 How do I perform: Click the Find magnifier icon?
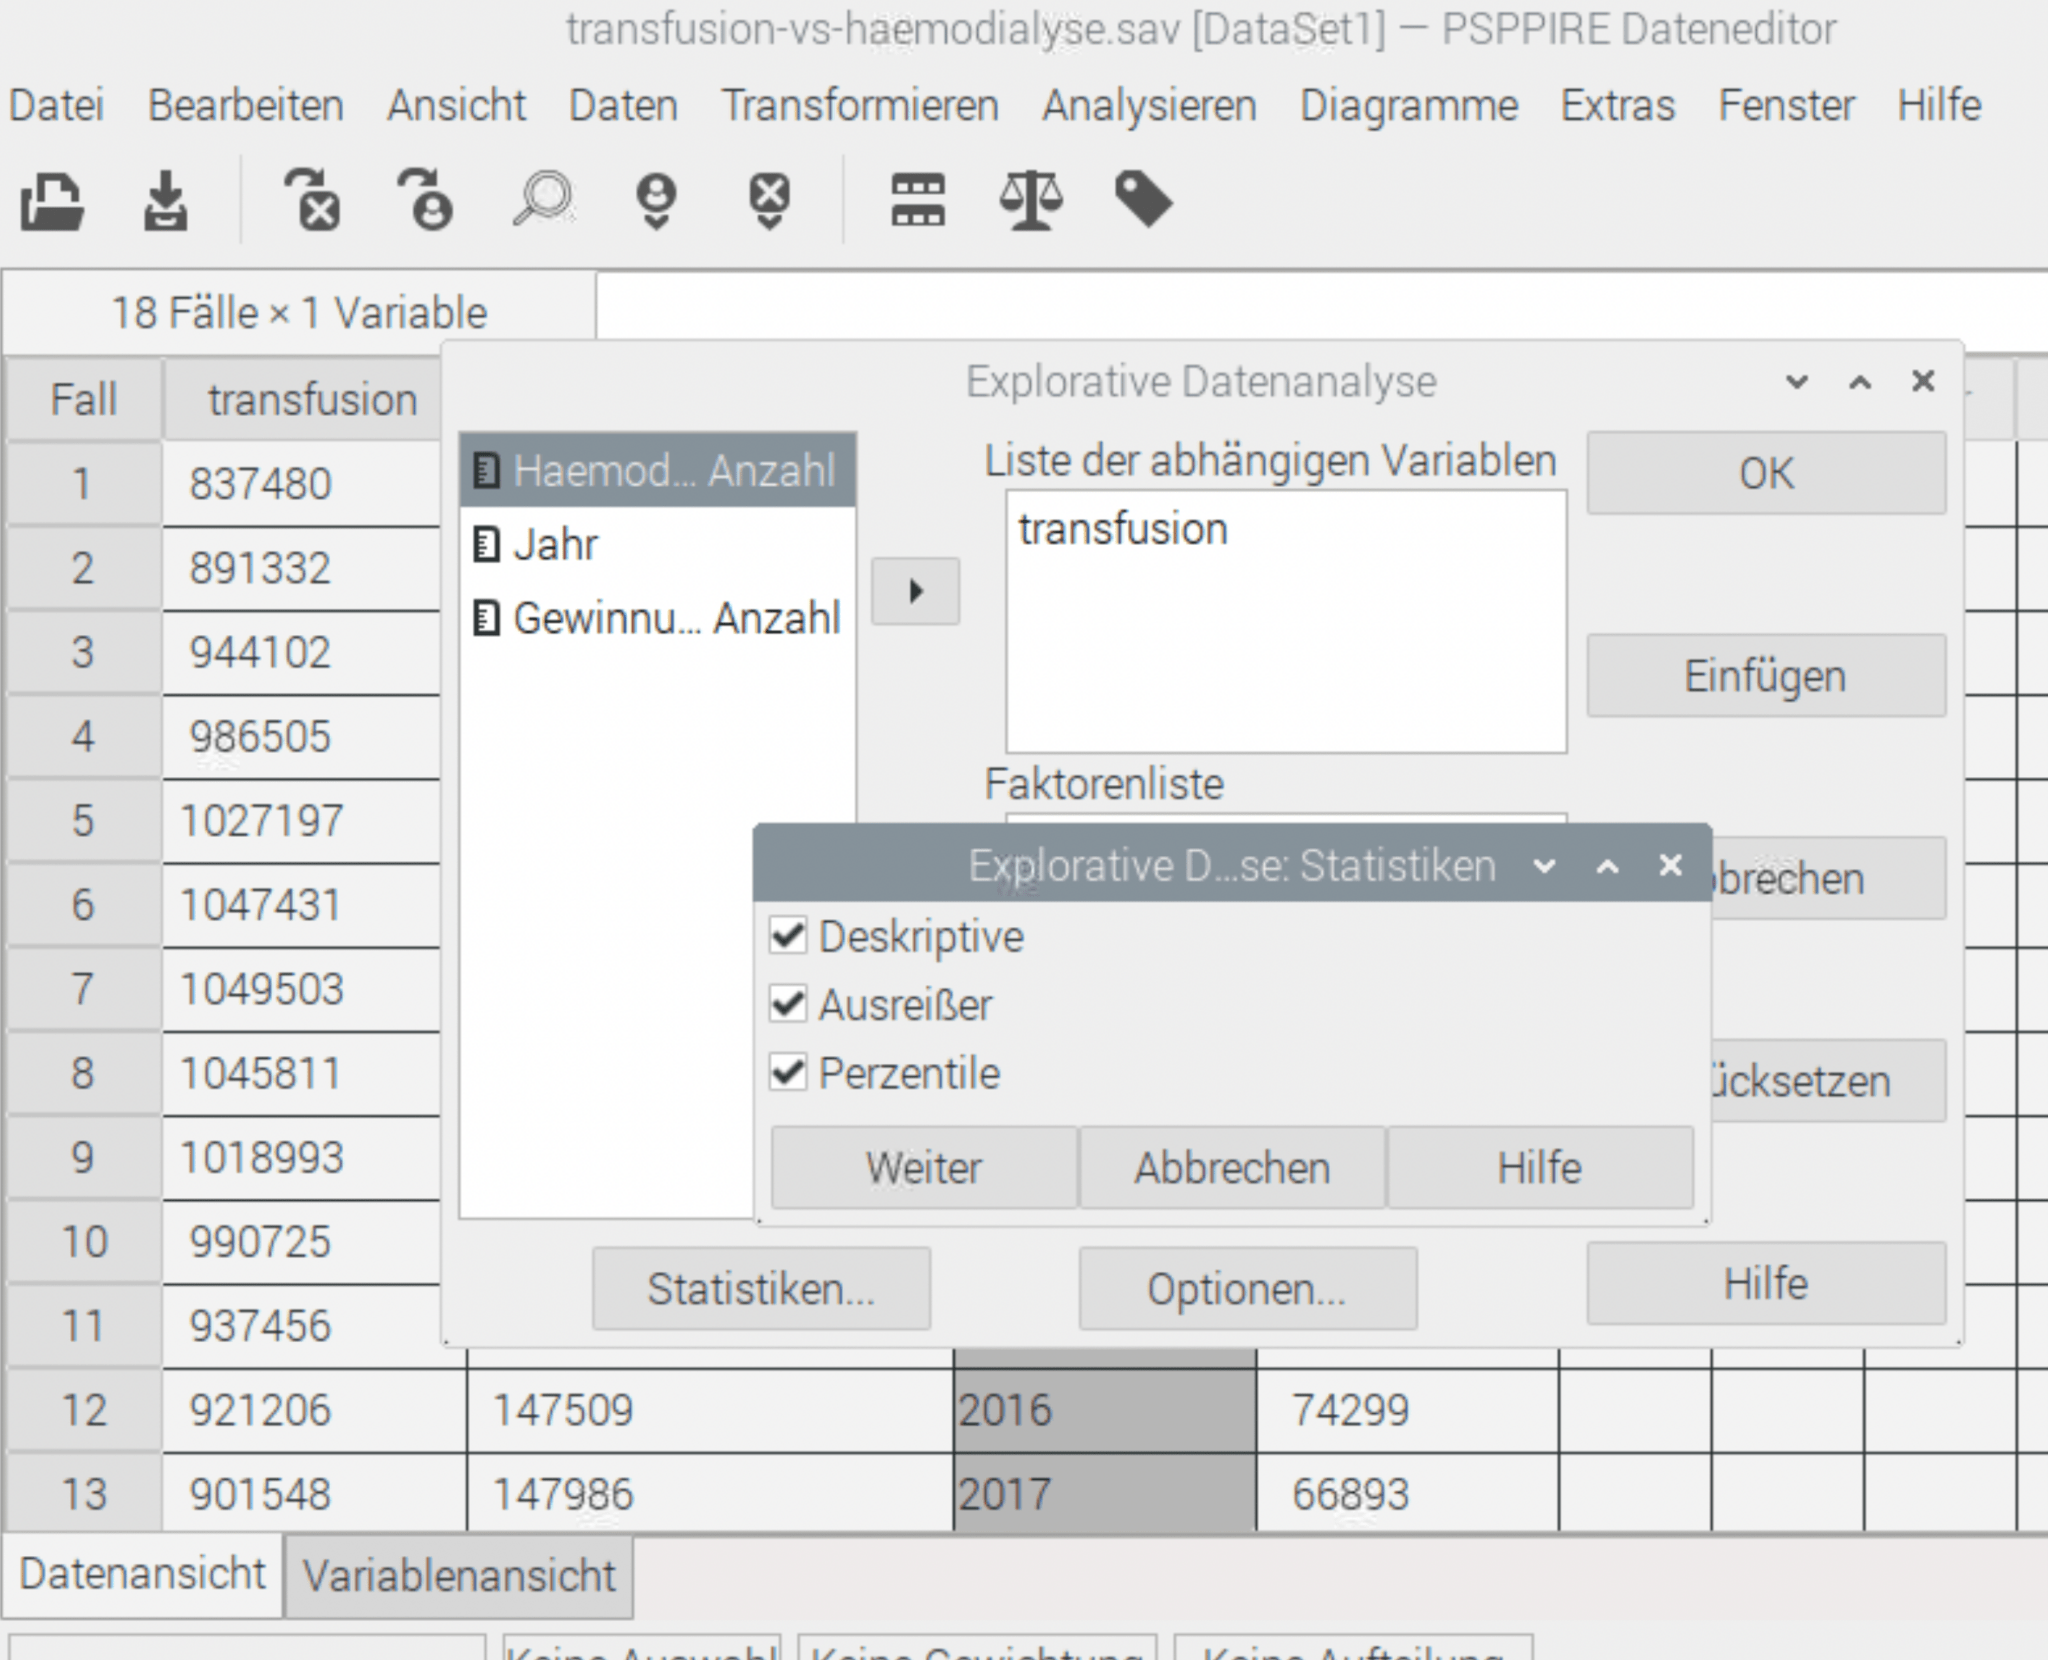tap(543, 201)
